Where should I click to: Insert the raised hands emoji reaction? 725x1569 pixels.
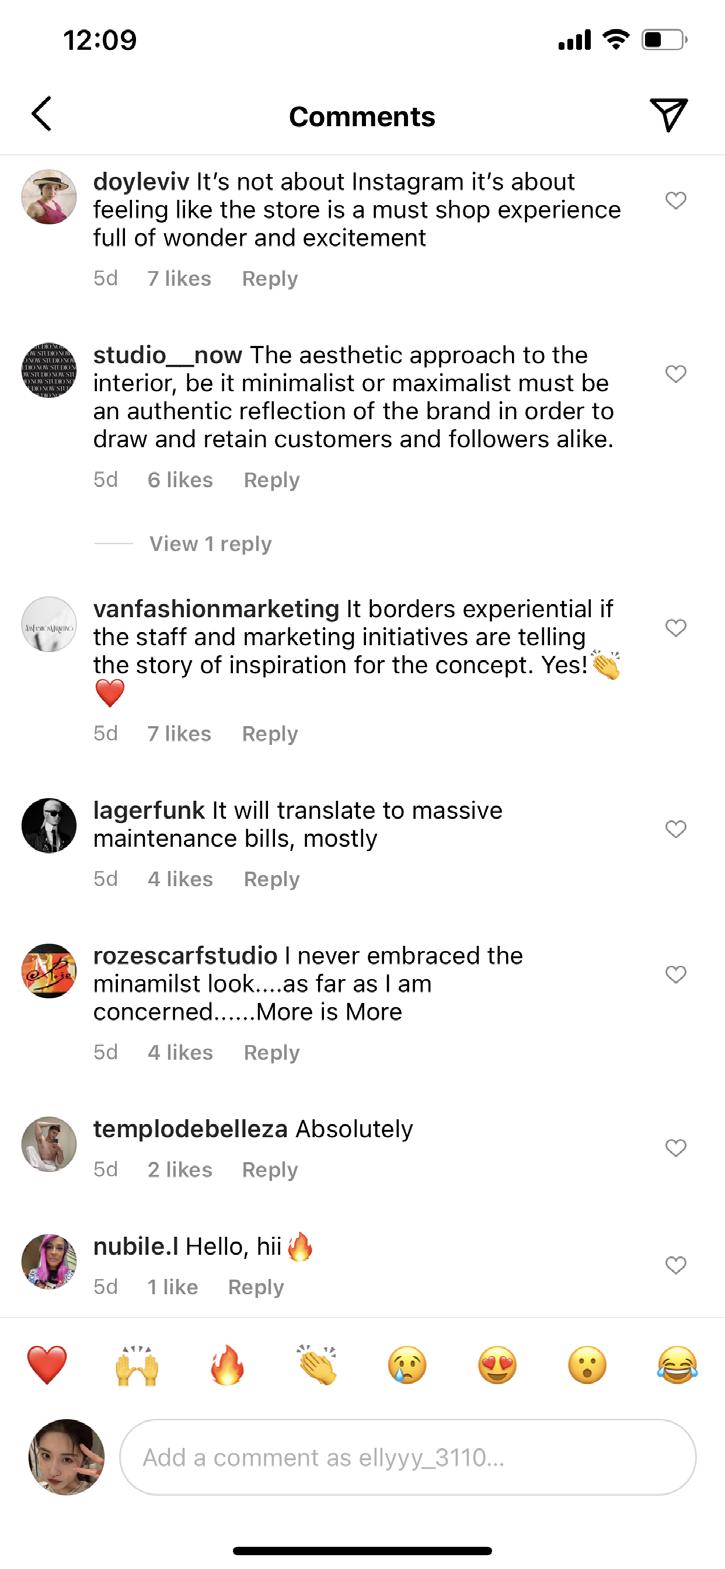point(137,1365)
